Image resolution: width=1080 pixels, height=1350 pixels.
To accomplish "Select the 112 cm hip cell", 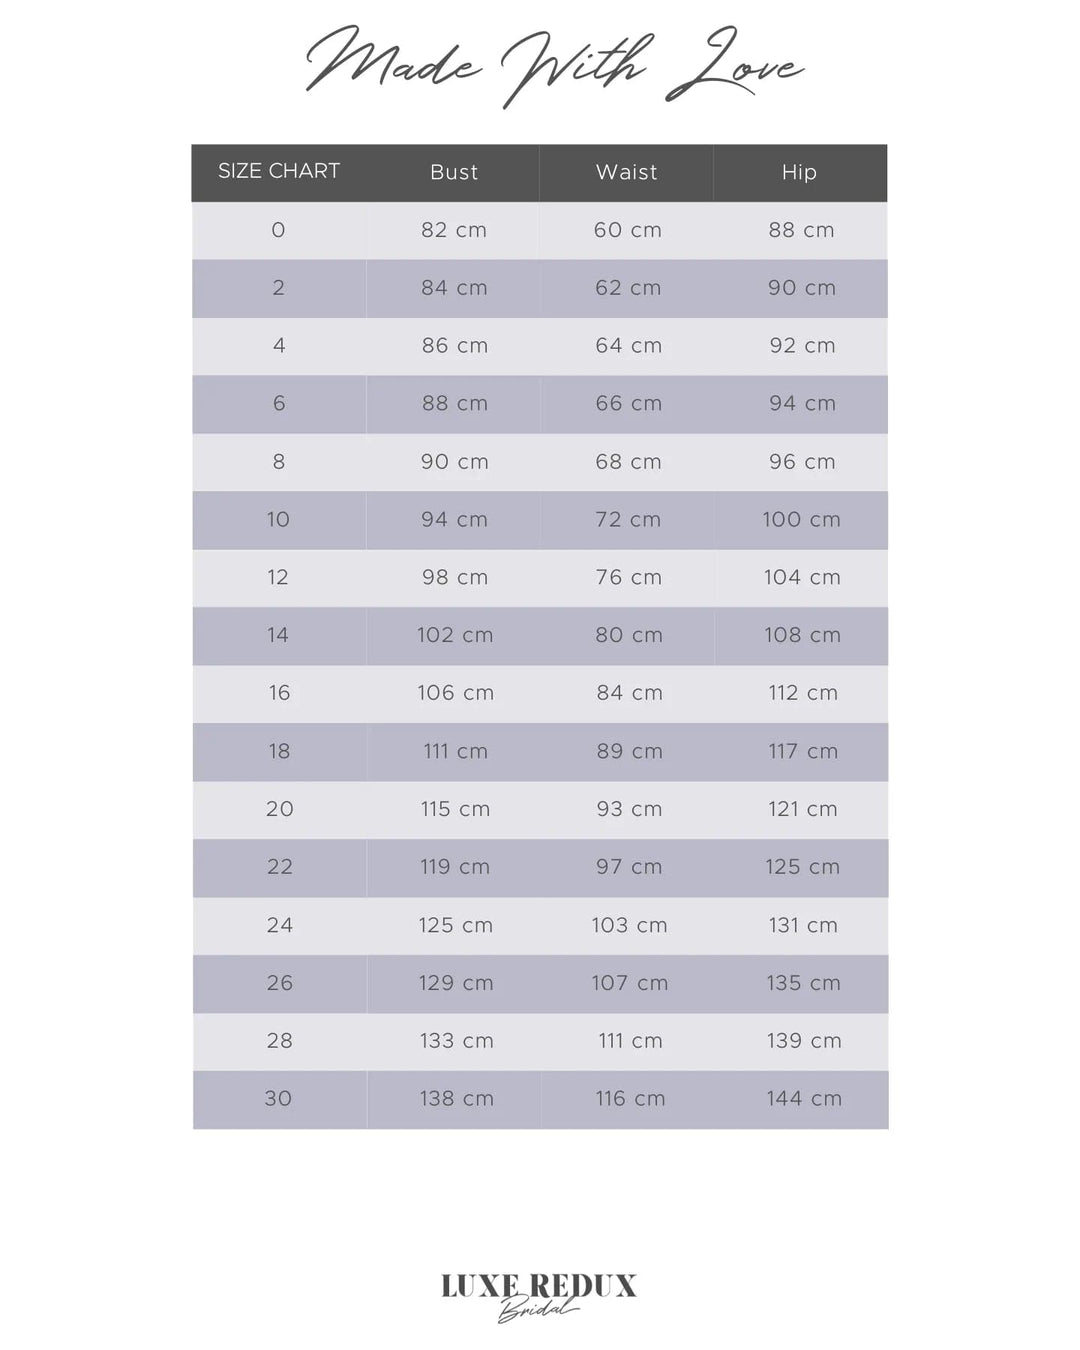I will [x=803, y=693].
